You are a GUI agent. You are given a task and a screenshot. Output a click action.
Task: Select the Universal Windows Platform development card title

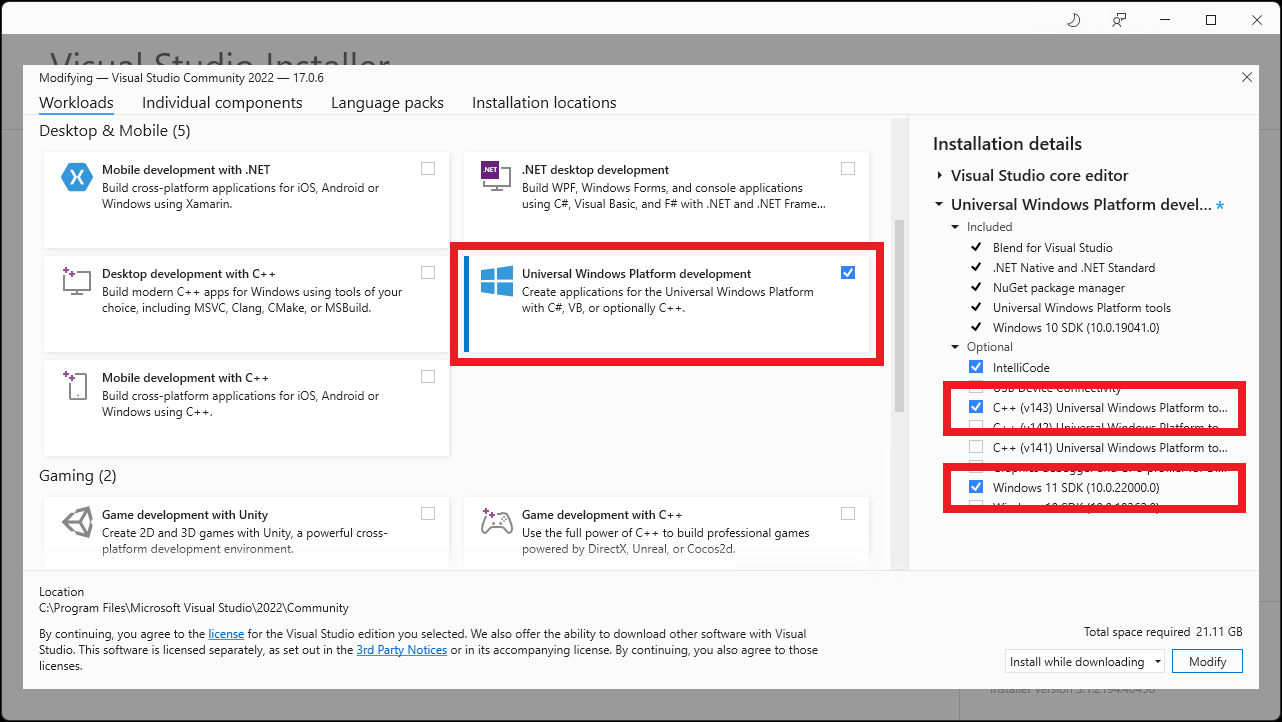click(x=636, y=274)
